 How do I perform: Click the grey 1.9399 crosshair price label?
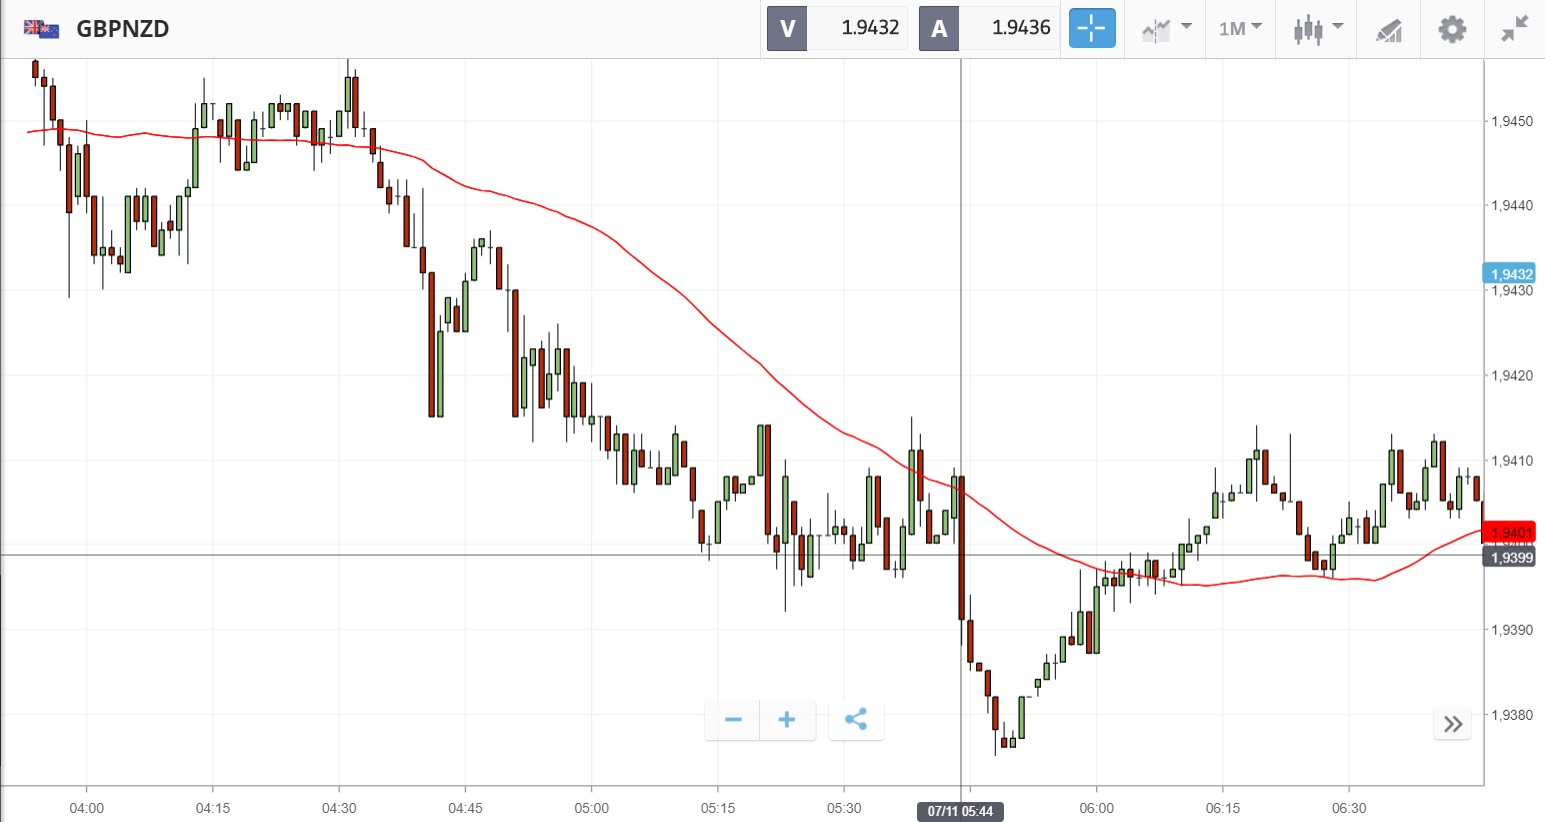(1510, 557)
